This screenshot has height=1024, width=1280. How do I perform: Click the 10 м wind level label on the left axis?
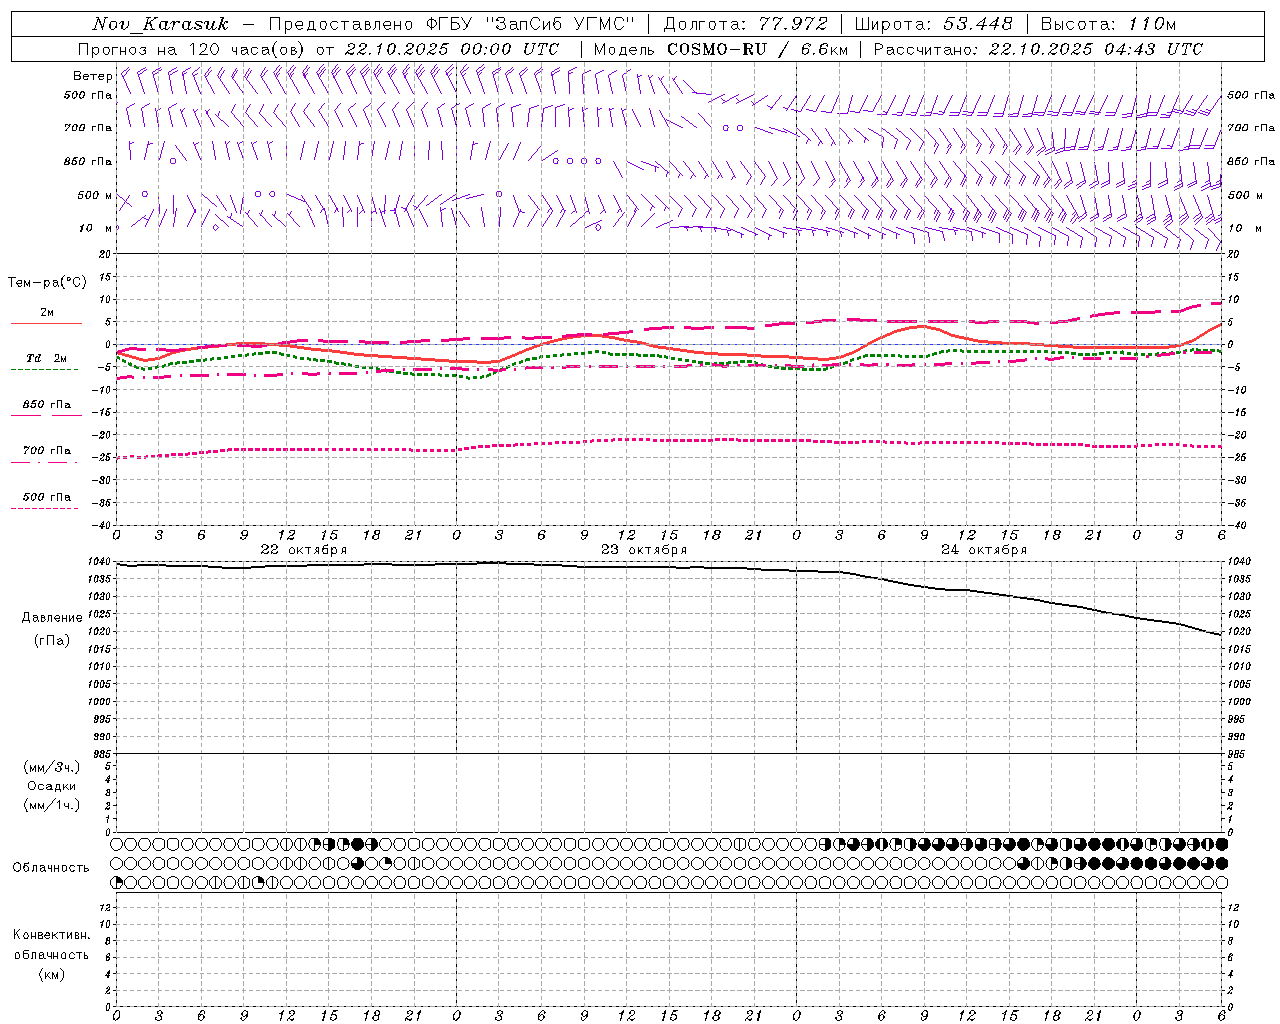[95, 228]
